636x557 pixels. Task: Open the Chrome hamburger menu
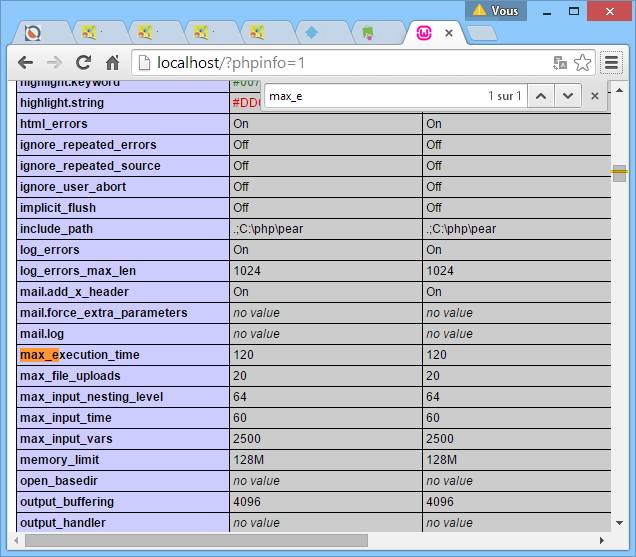coord(610,63)
